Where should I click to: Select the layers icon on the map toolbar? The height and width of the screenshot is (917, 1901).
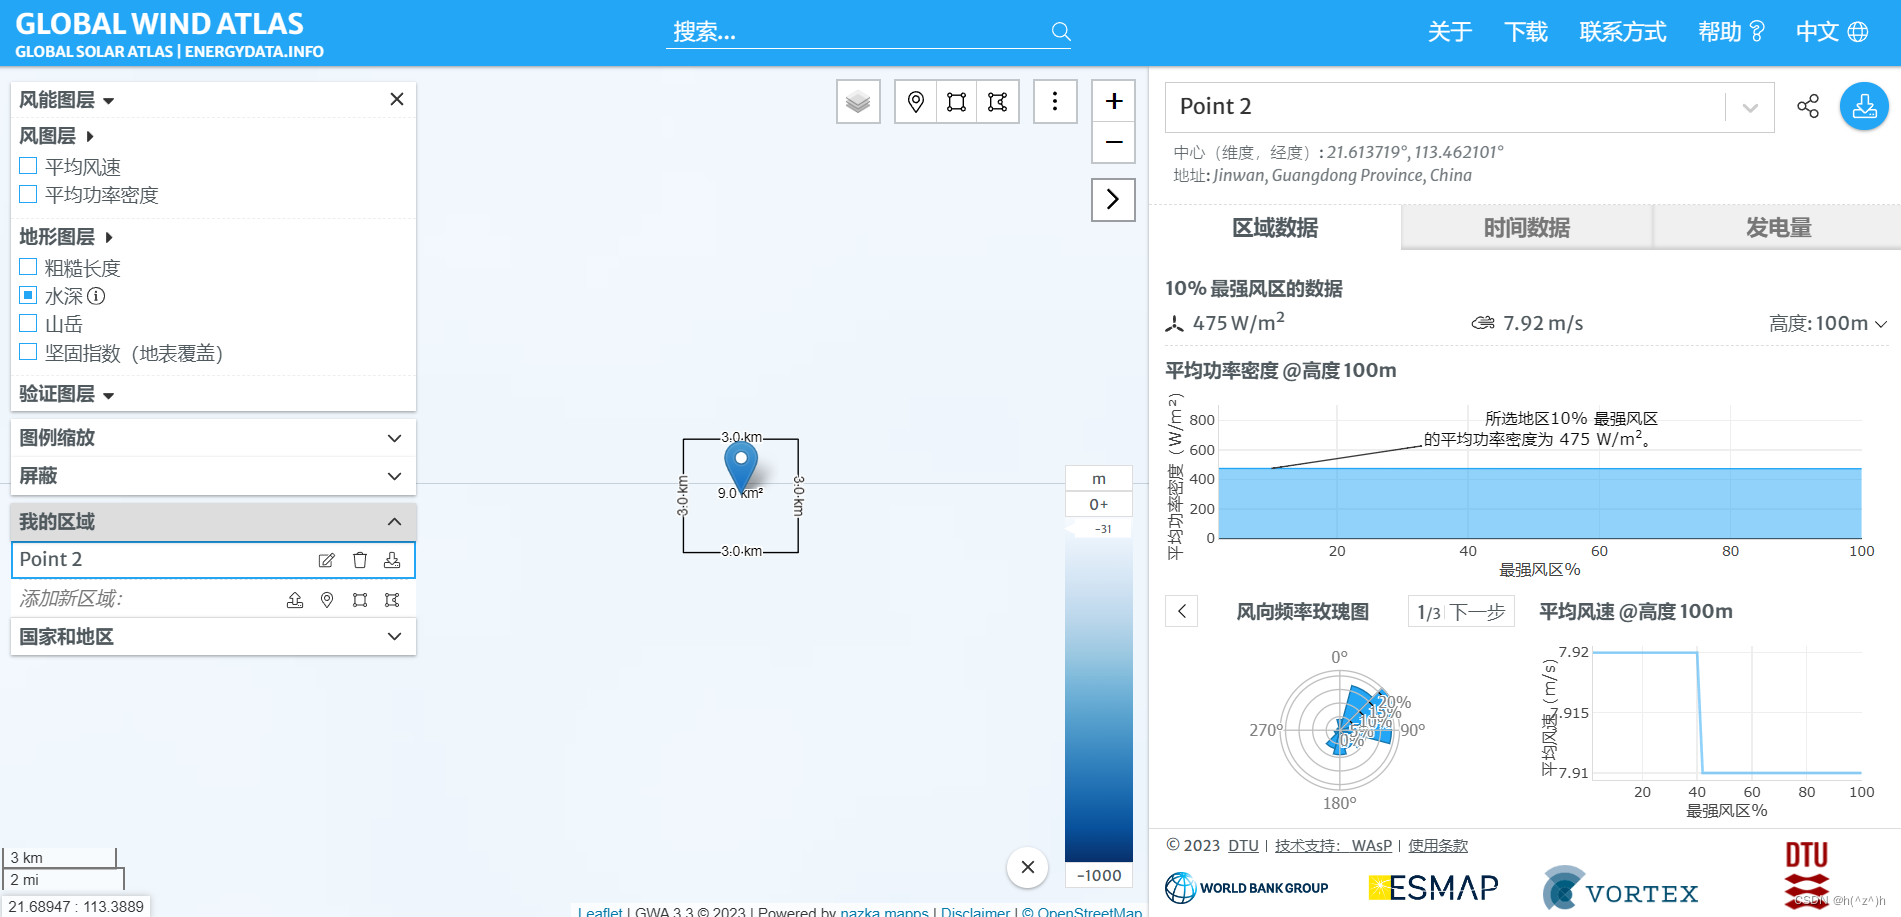pos(857,101)
